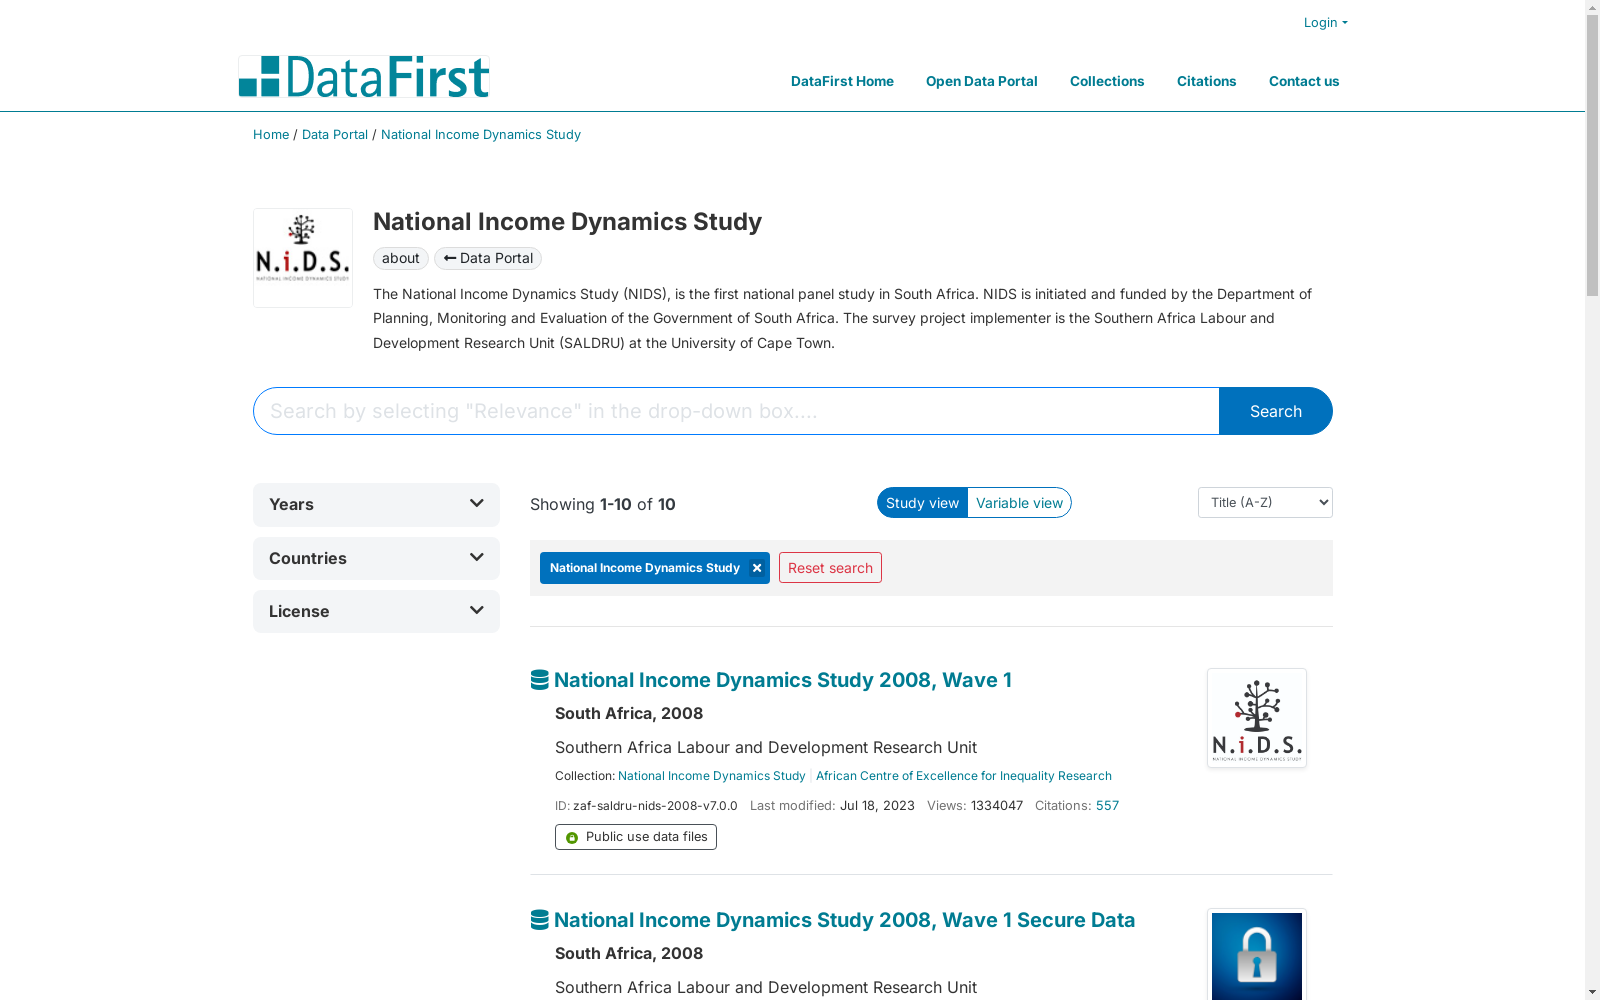Click the Data Portal breadcrumb link
Viewport: 1600px width, 1000px height.
click(335, 134)
